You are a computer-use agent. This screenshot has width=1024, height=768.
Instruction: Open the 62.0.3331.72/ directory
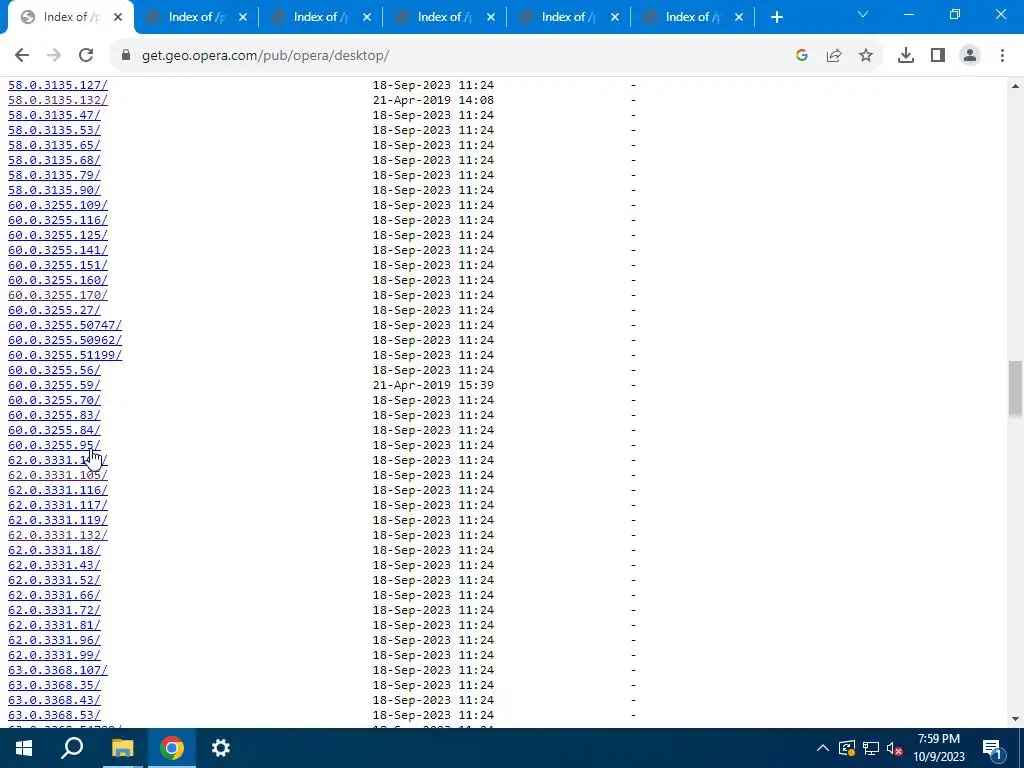tap(54, 611)
